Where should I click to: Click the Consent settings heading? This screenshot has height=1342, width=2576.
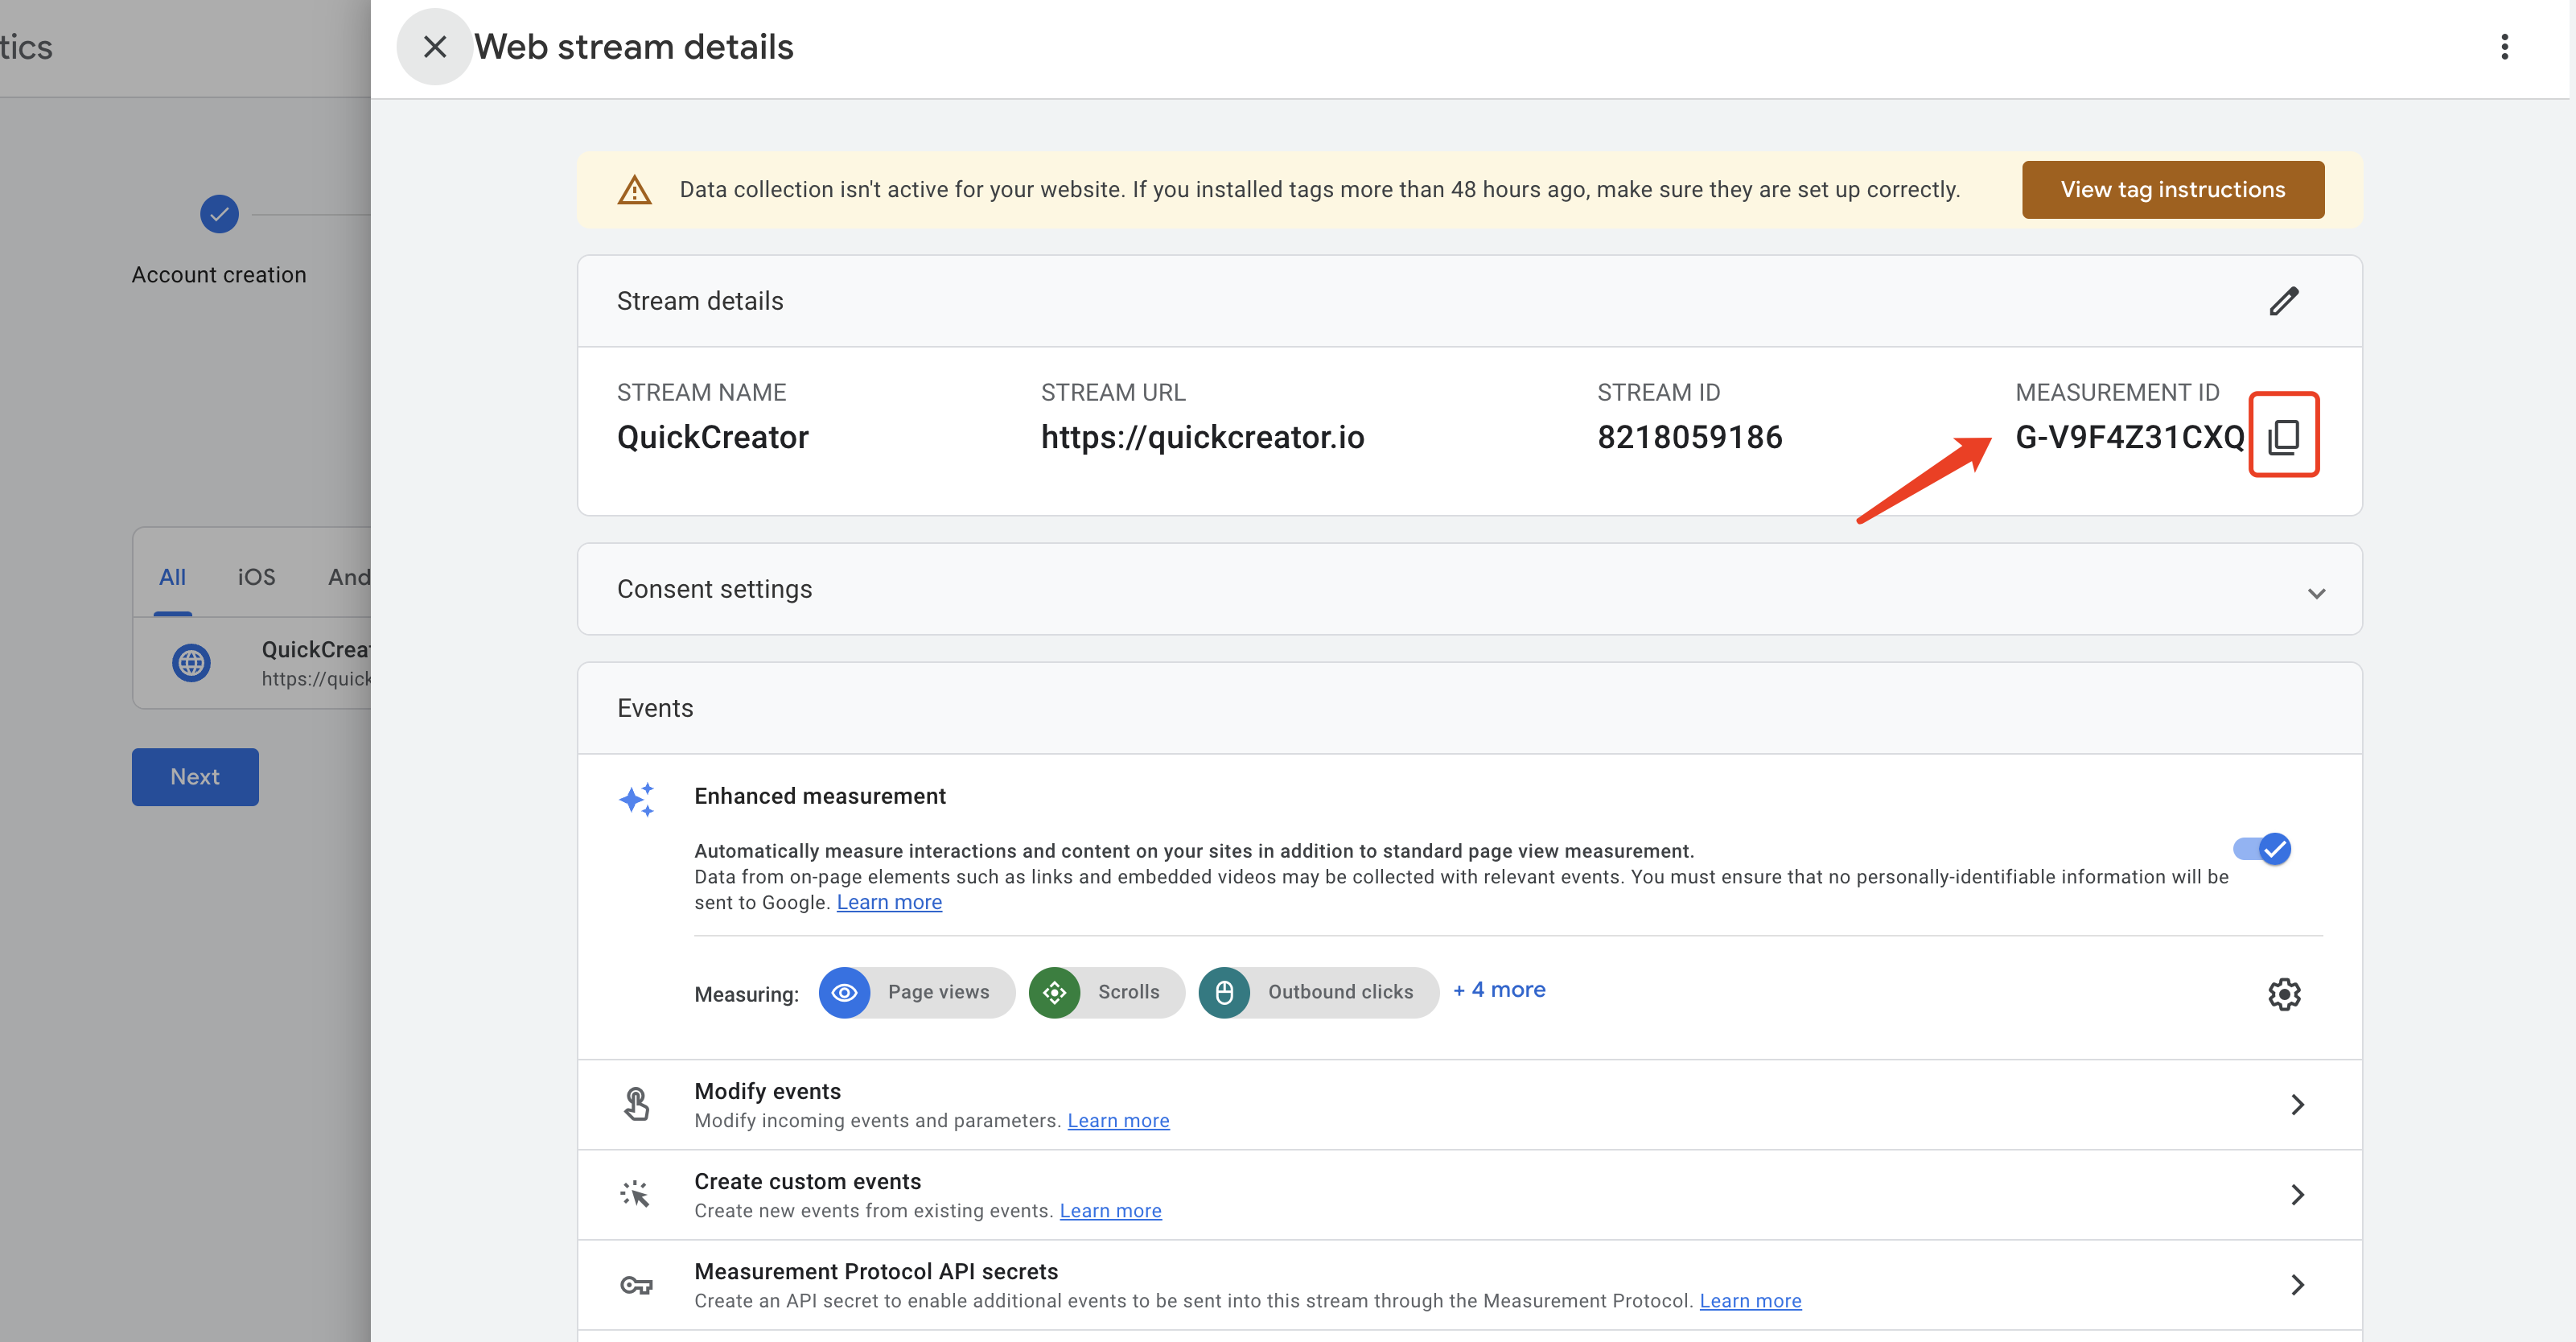coord(714,589)
